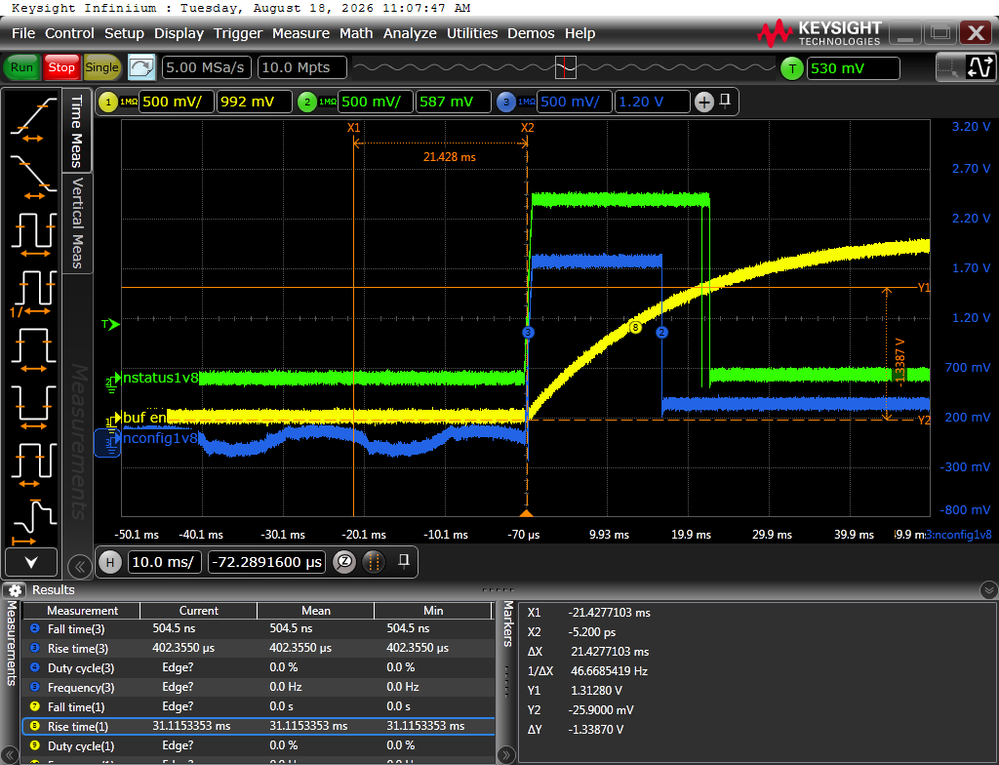Select the 5.00 MSa/s sample rate field

[206, 68]
